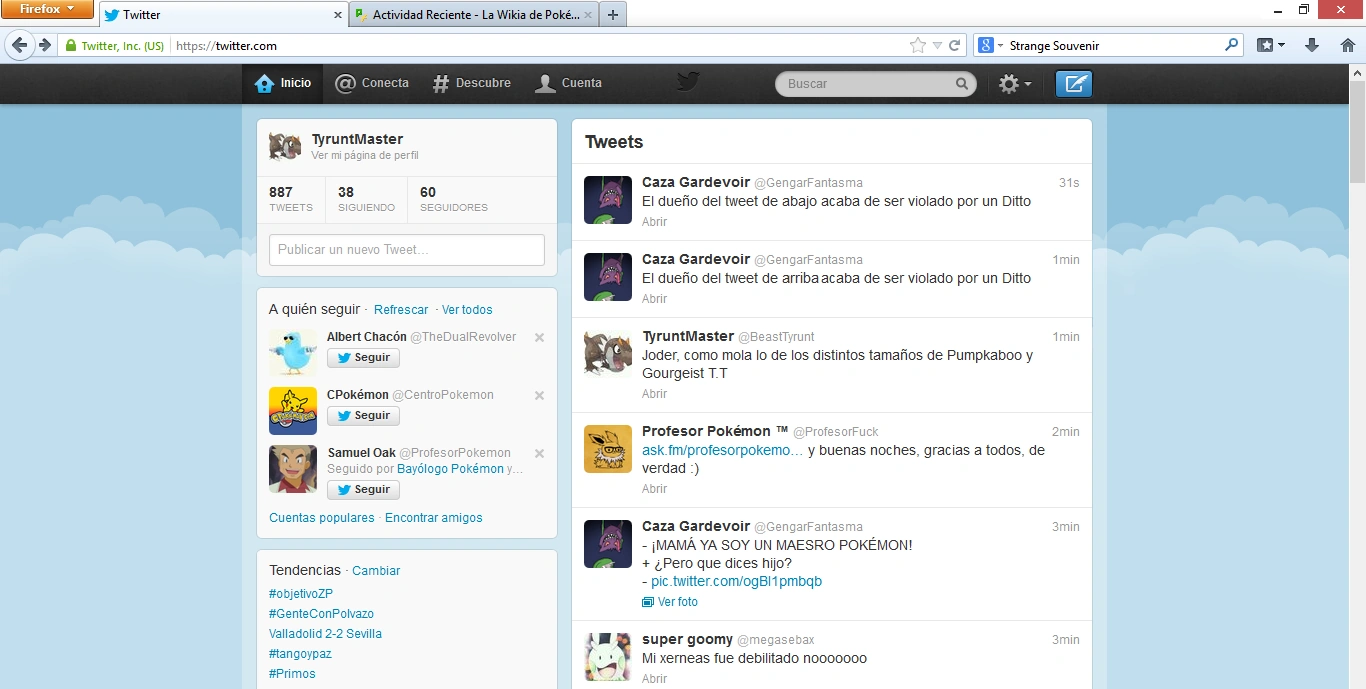The image size is (1366, 689).
Task: Expand Abrir on TyruntMaster's Pumpkaboo tweet
Action: [x=654, y=394]
